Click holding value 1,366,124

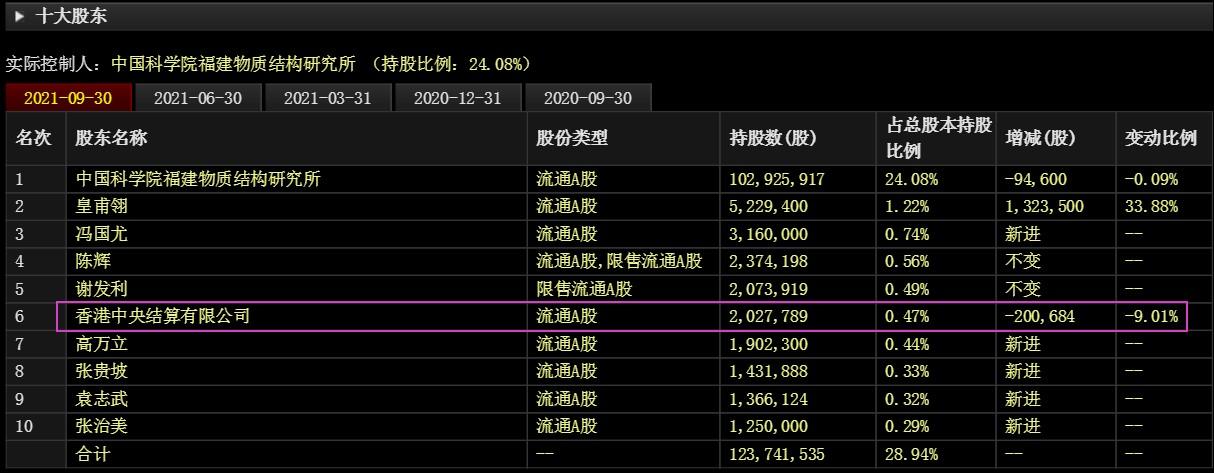[x=767, y=399]
